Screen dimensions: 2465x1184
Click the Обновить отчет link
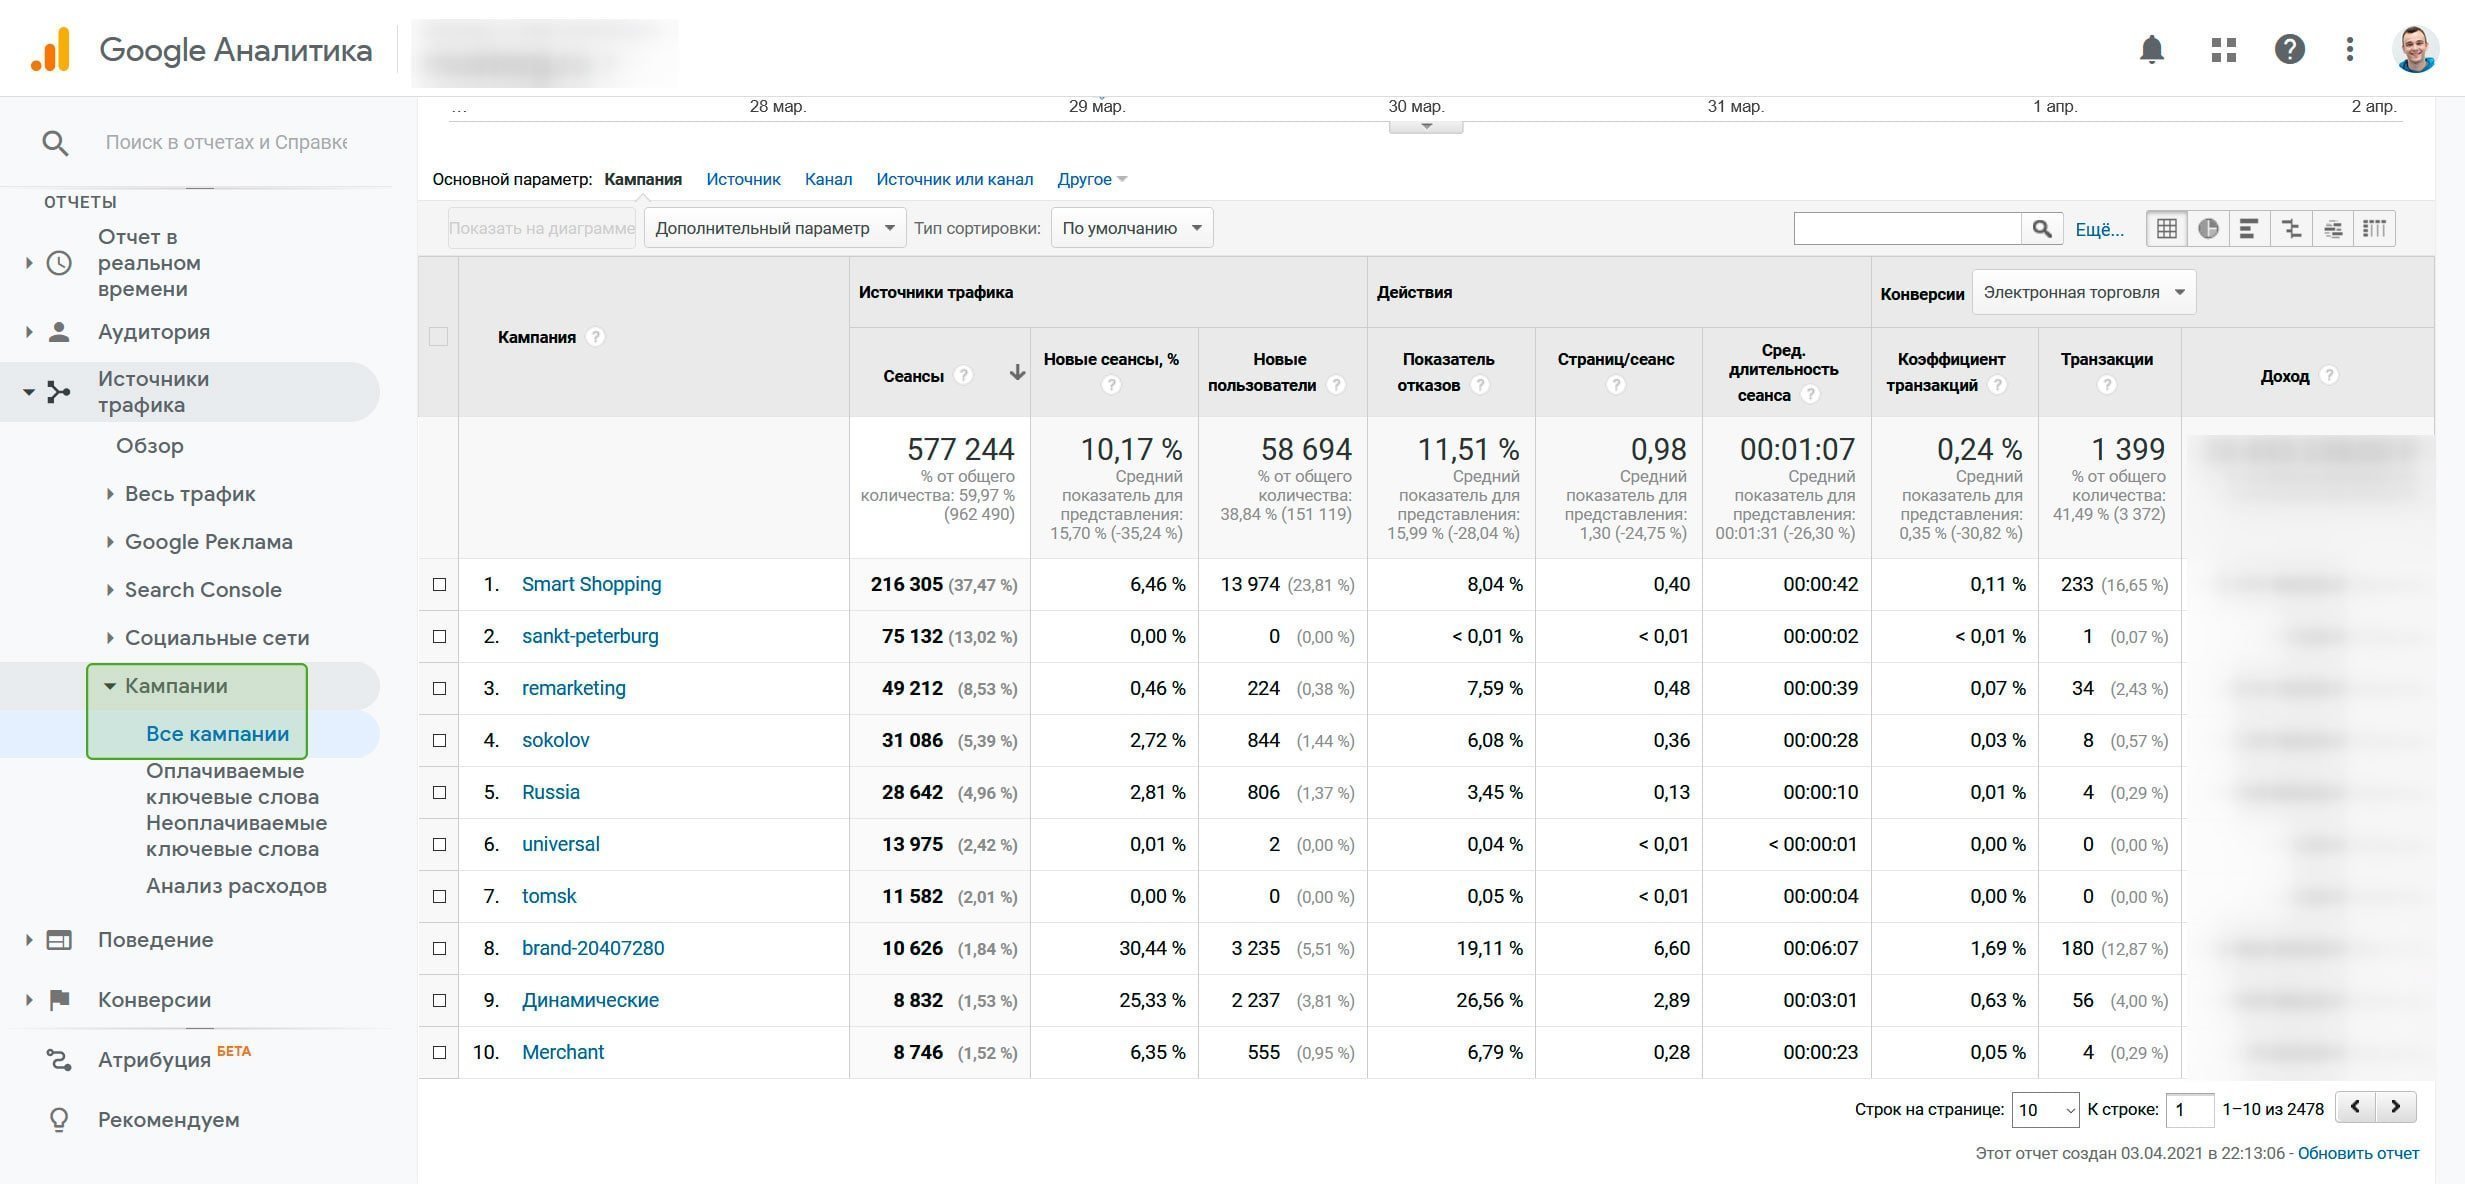click(2358, 1153)
